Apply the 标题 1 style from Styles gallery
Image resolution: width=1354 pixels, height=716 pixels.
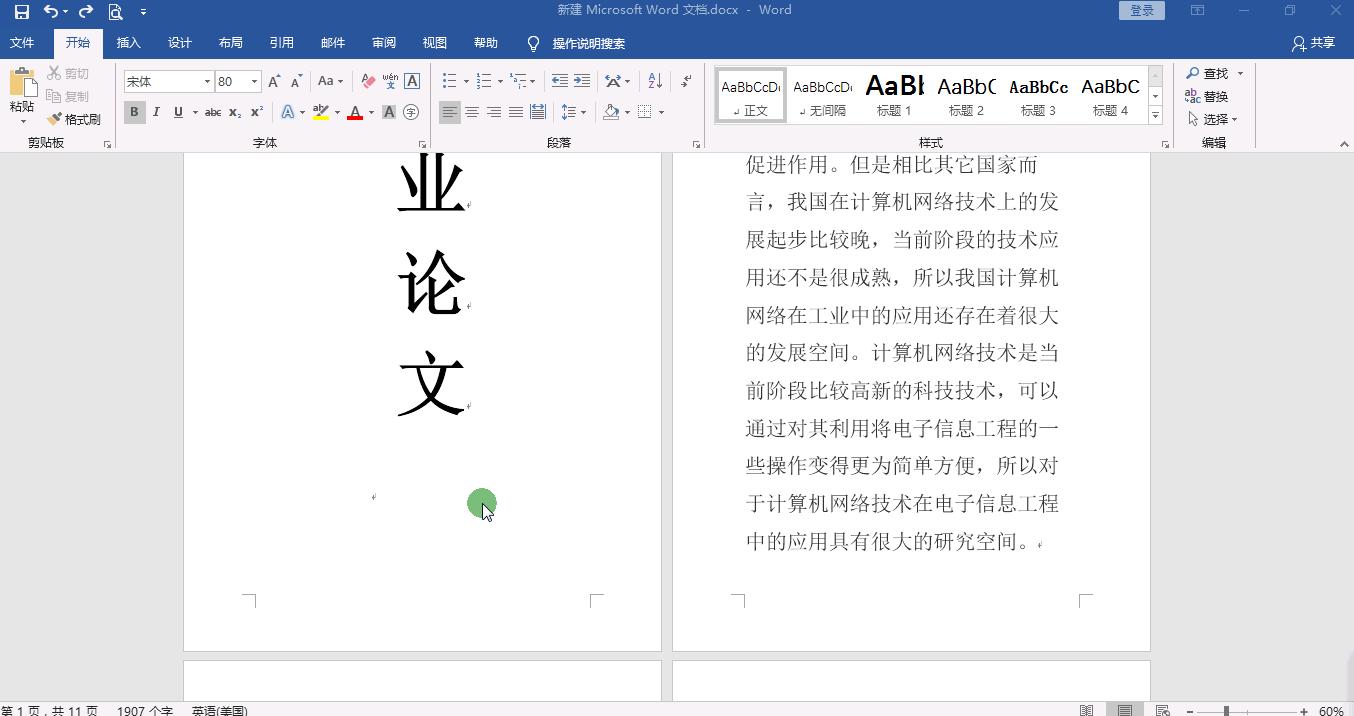(894, 93)
